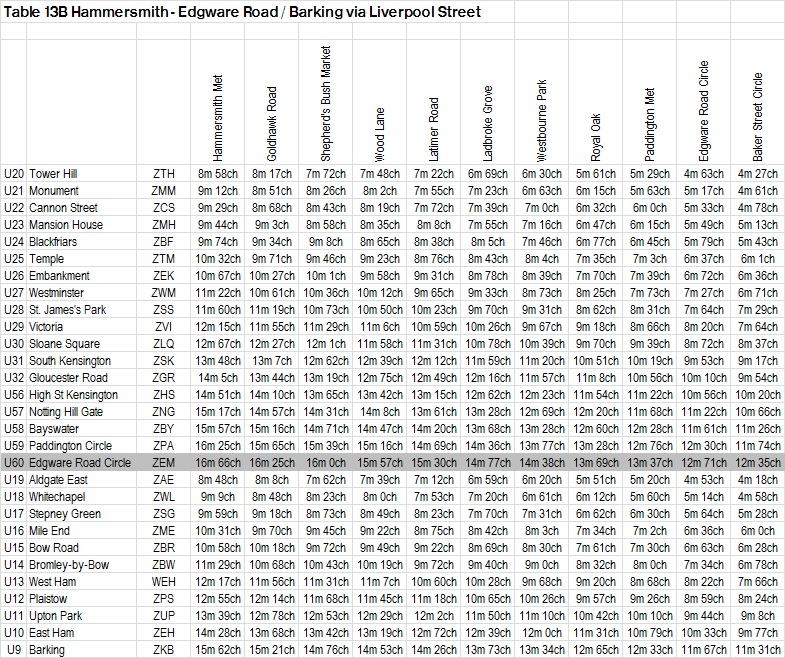The image size is (785, 658).
Task: Select the "Shepherd's Bush Market" column header
Action: click(325, 104)
